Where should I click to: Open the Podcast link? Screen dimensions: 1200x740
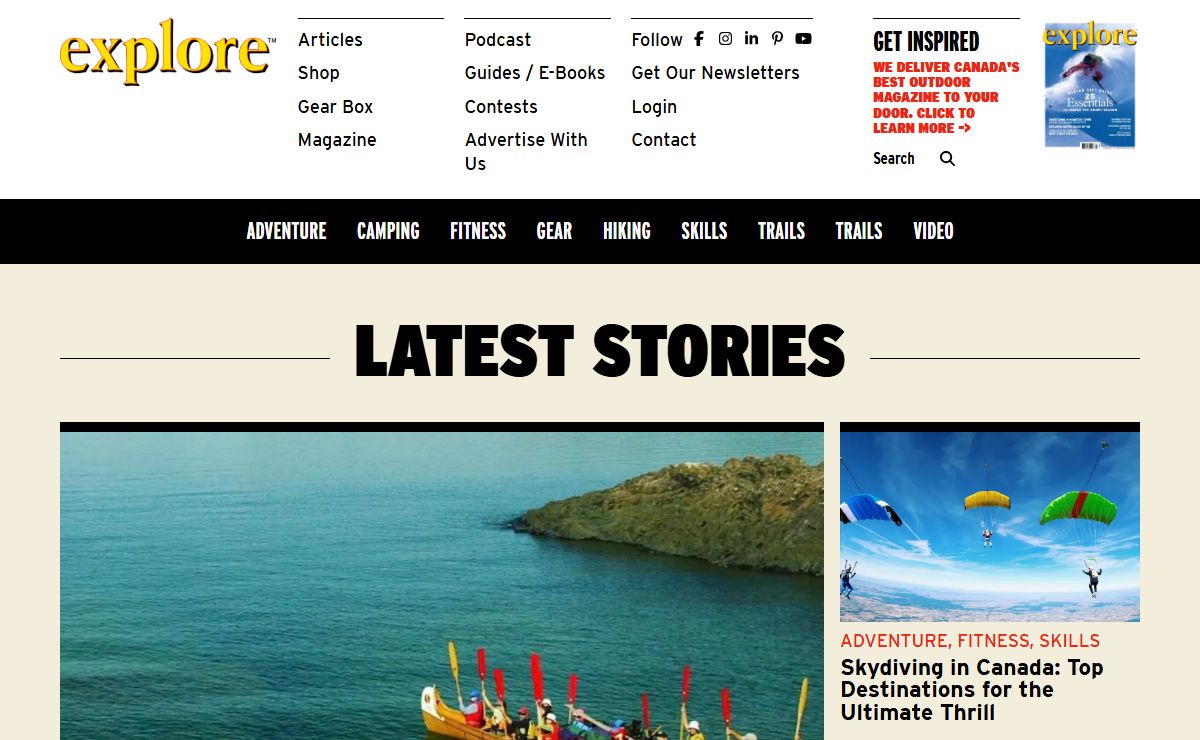[498, 40]
